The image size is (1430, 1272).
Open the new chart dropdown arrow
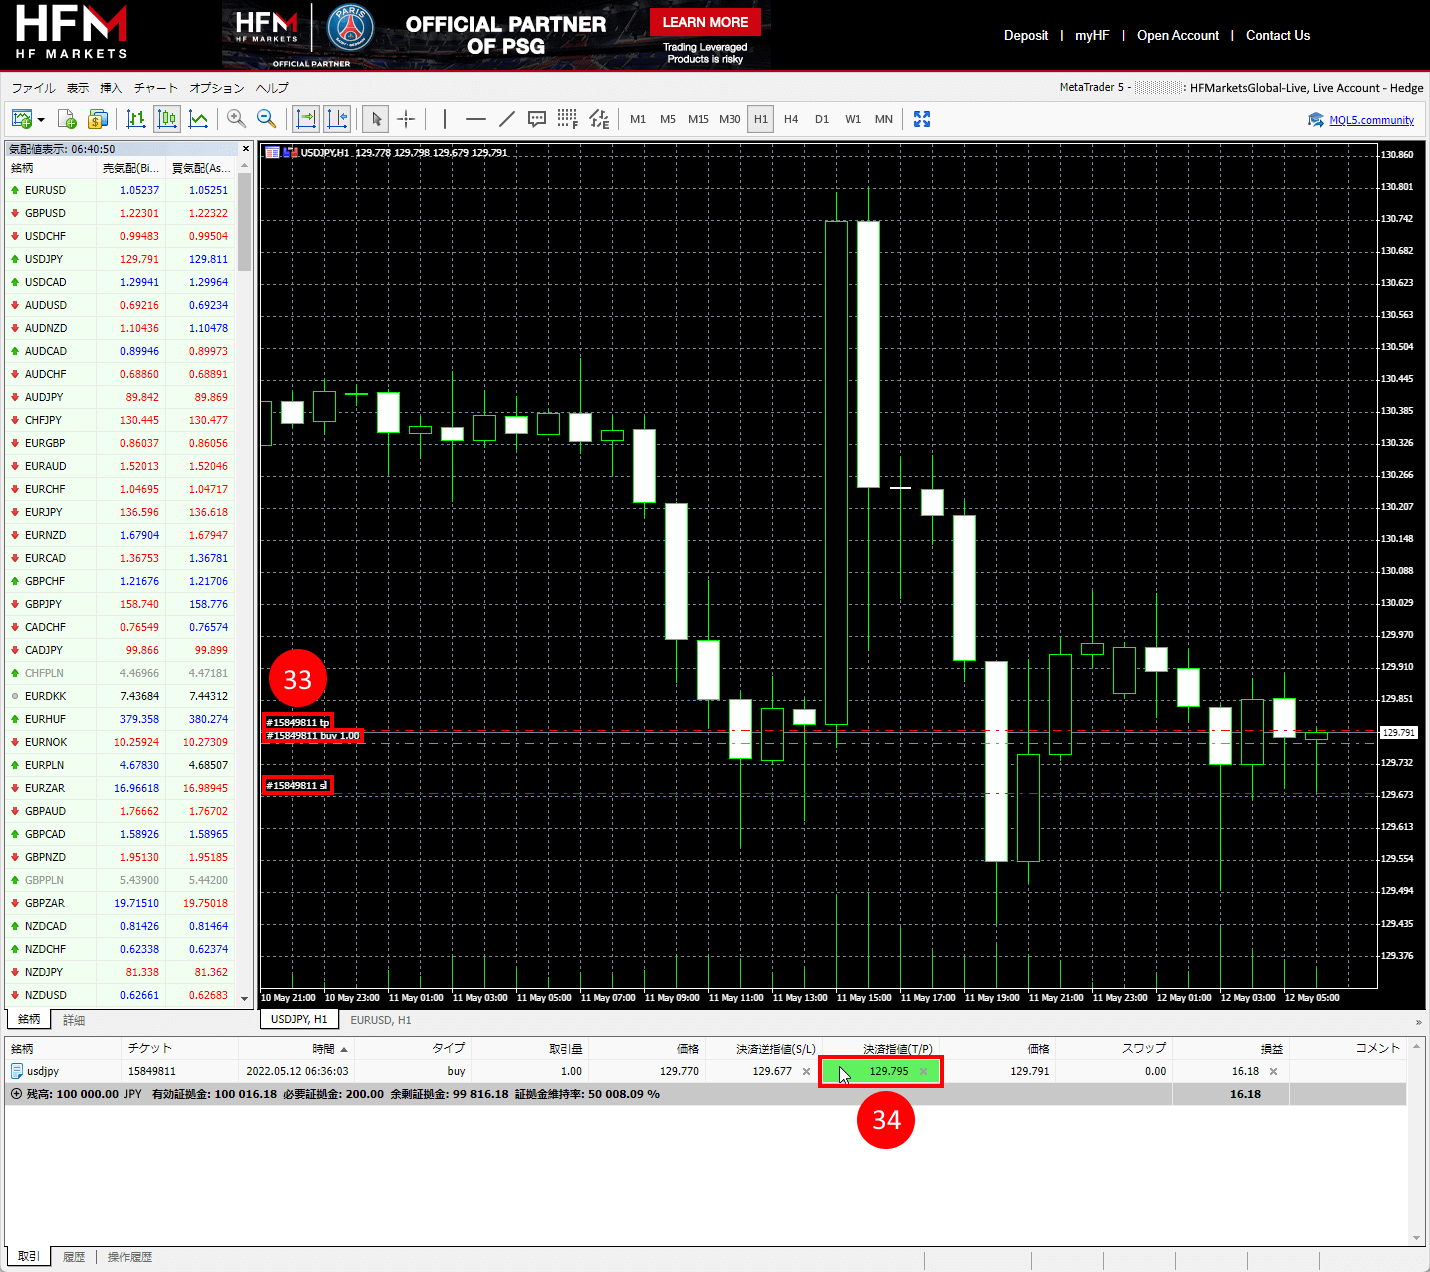click(41, 120)
